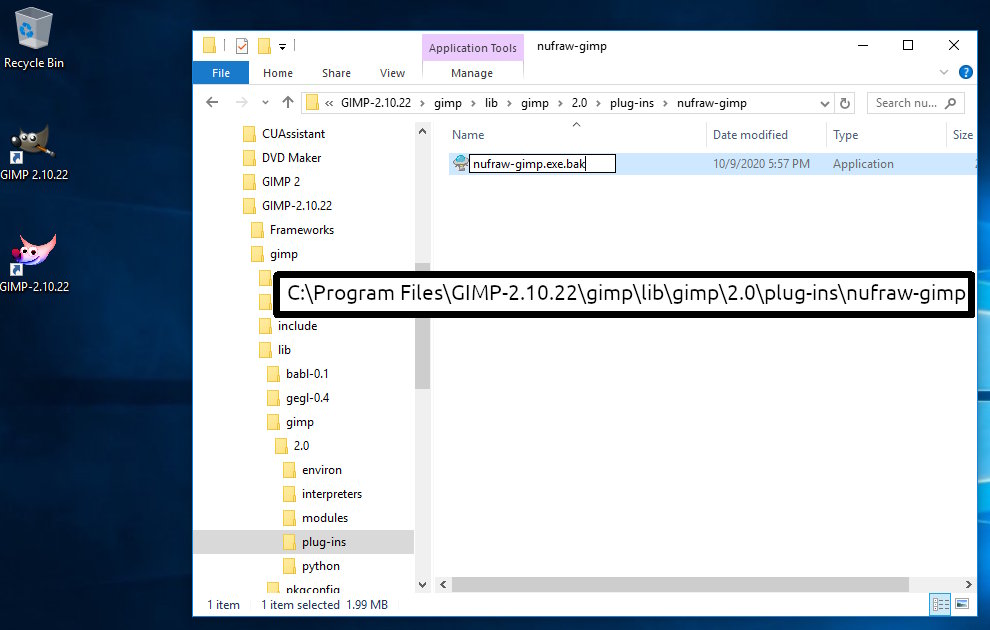The width and height of the screenshot is (990, 630).
Task: Click the GIMP-2.10.22 breadcrumb segment
Action: [x=376, y=103]
